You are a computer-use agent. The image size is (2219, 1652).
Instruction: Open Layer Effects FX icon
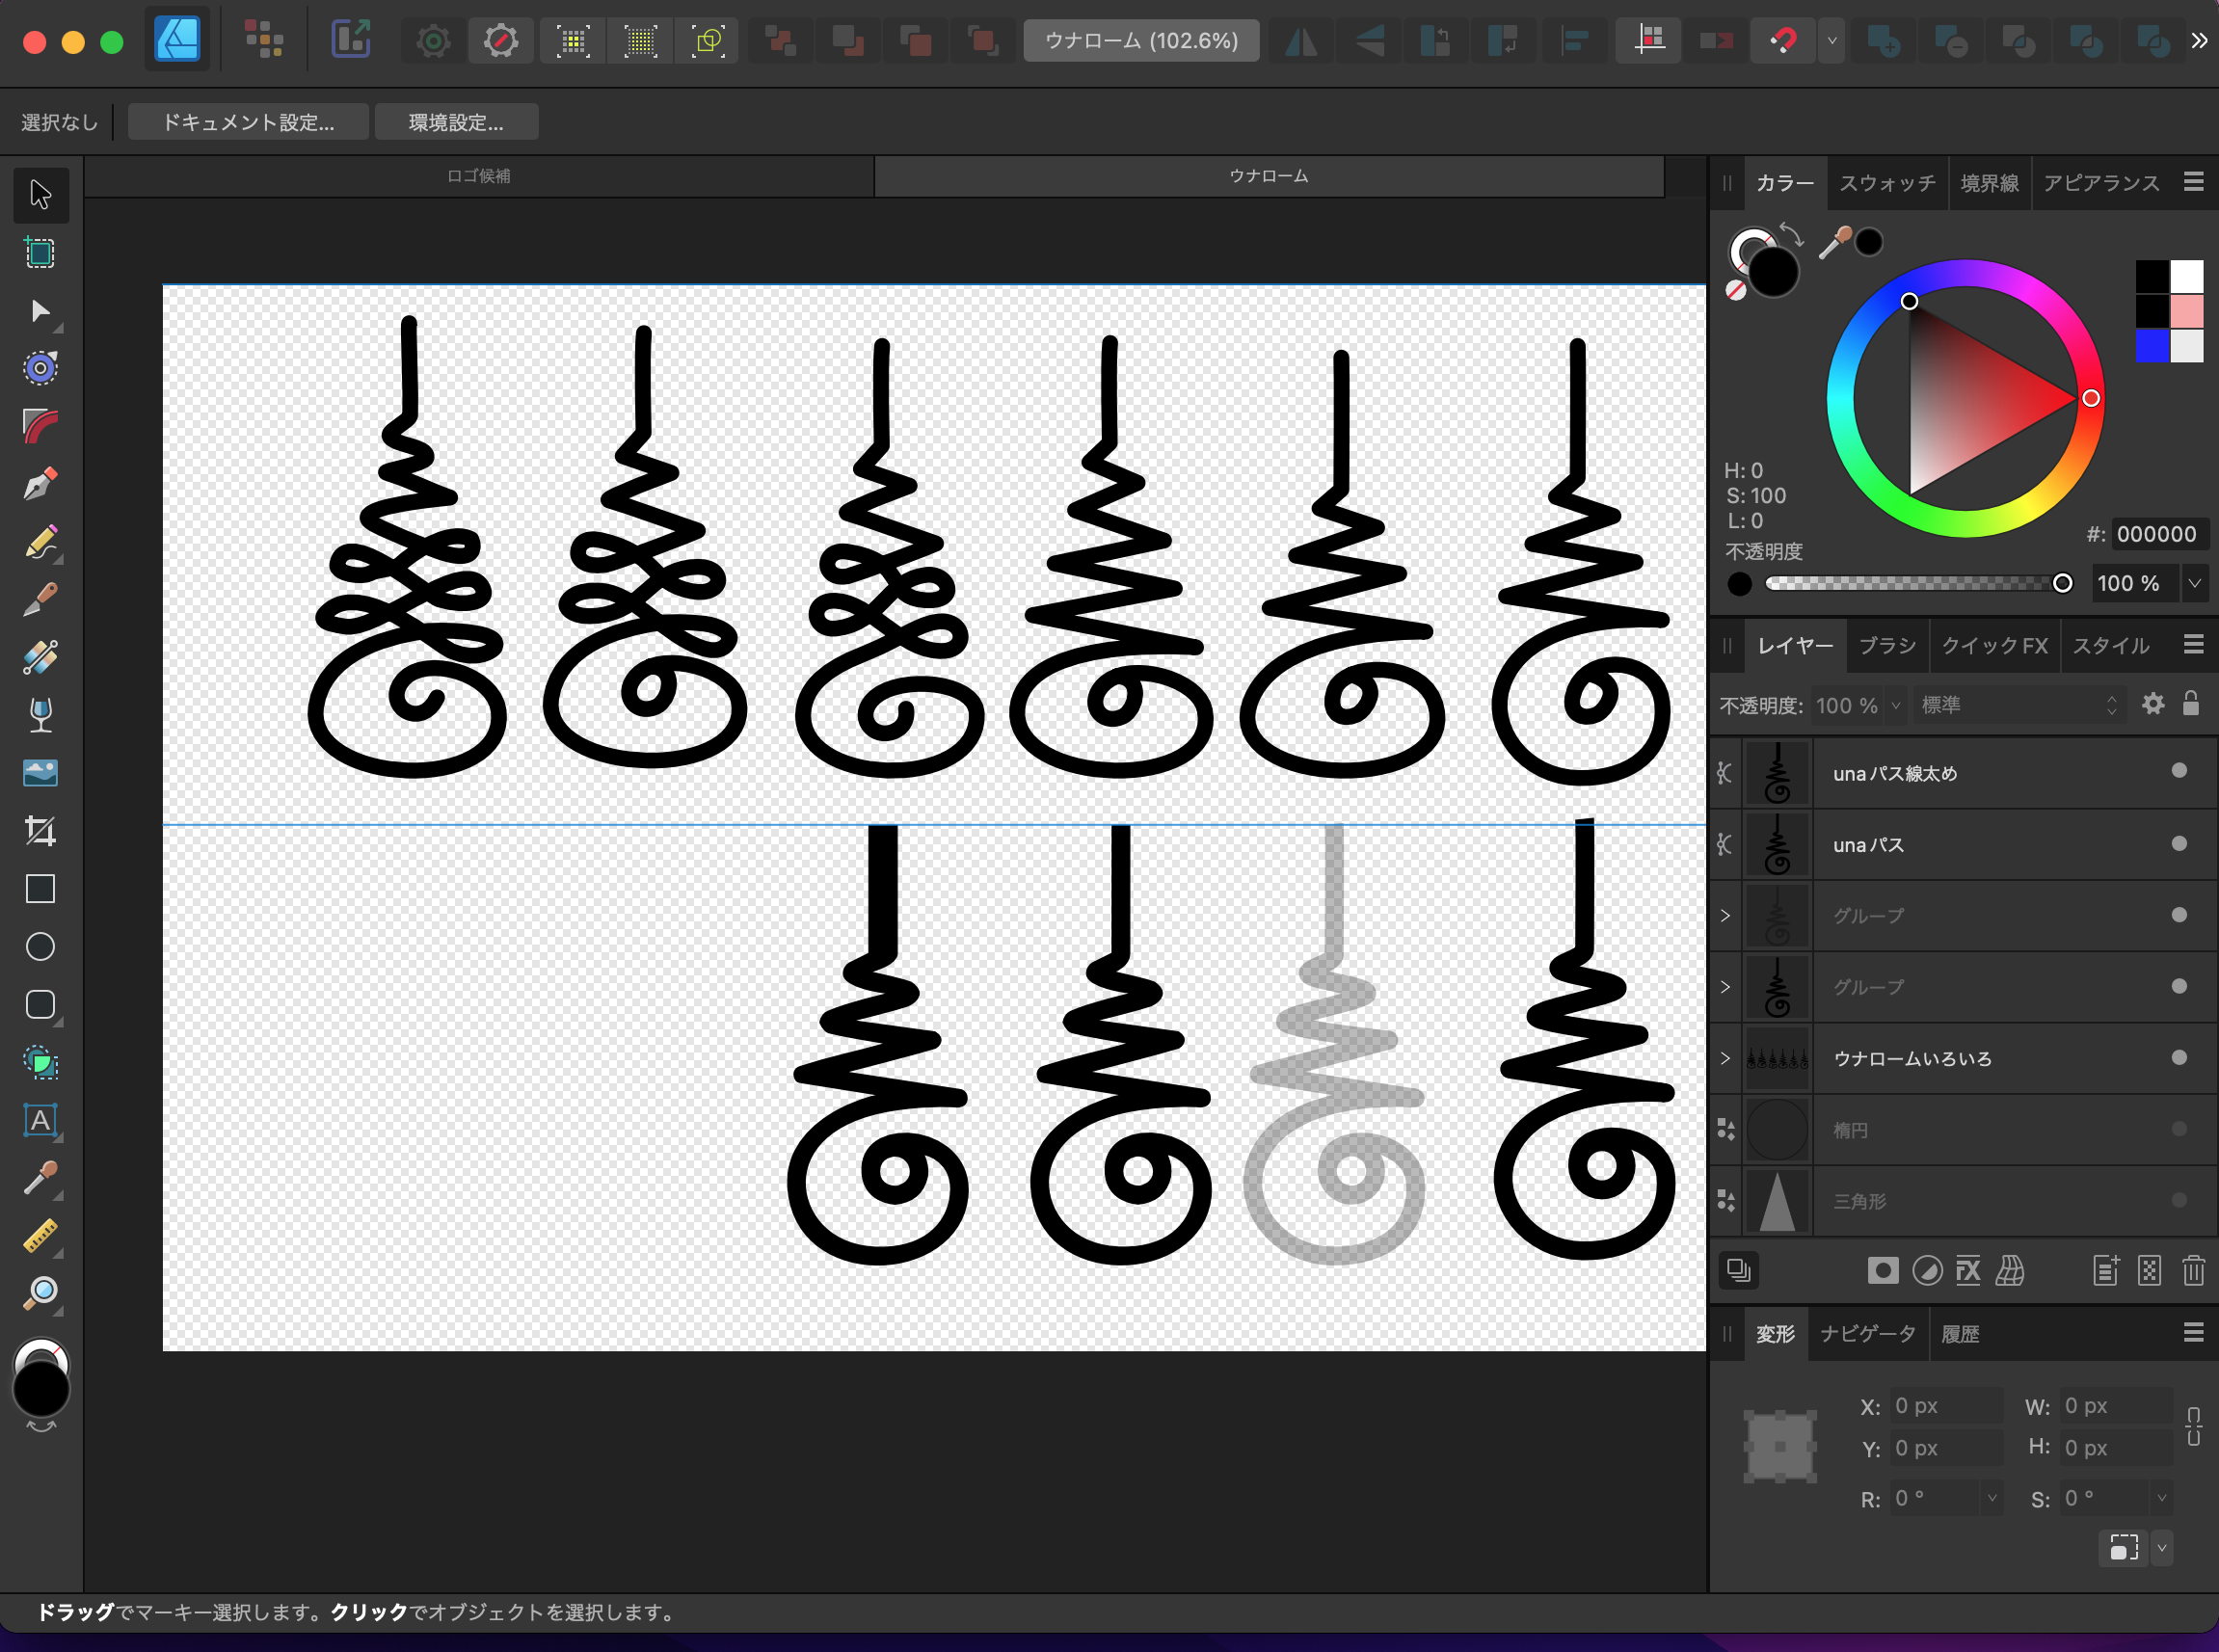pos(1967,1270)
